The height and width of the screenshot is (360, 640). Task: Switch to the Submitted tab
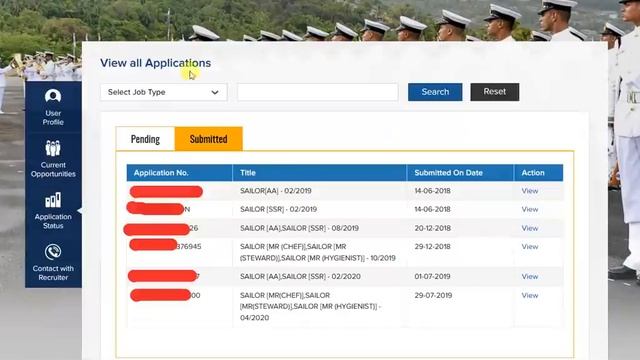pos(209,139)
